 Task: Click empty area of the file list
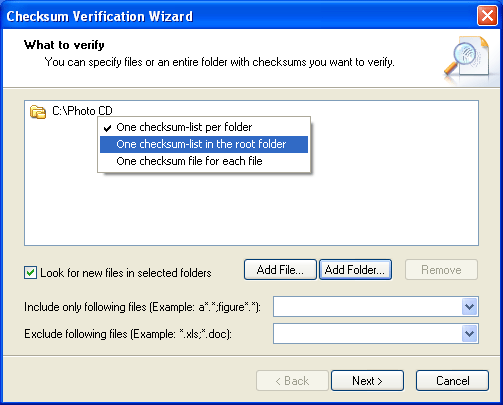tap(251, 210)
